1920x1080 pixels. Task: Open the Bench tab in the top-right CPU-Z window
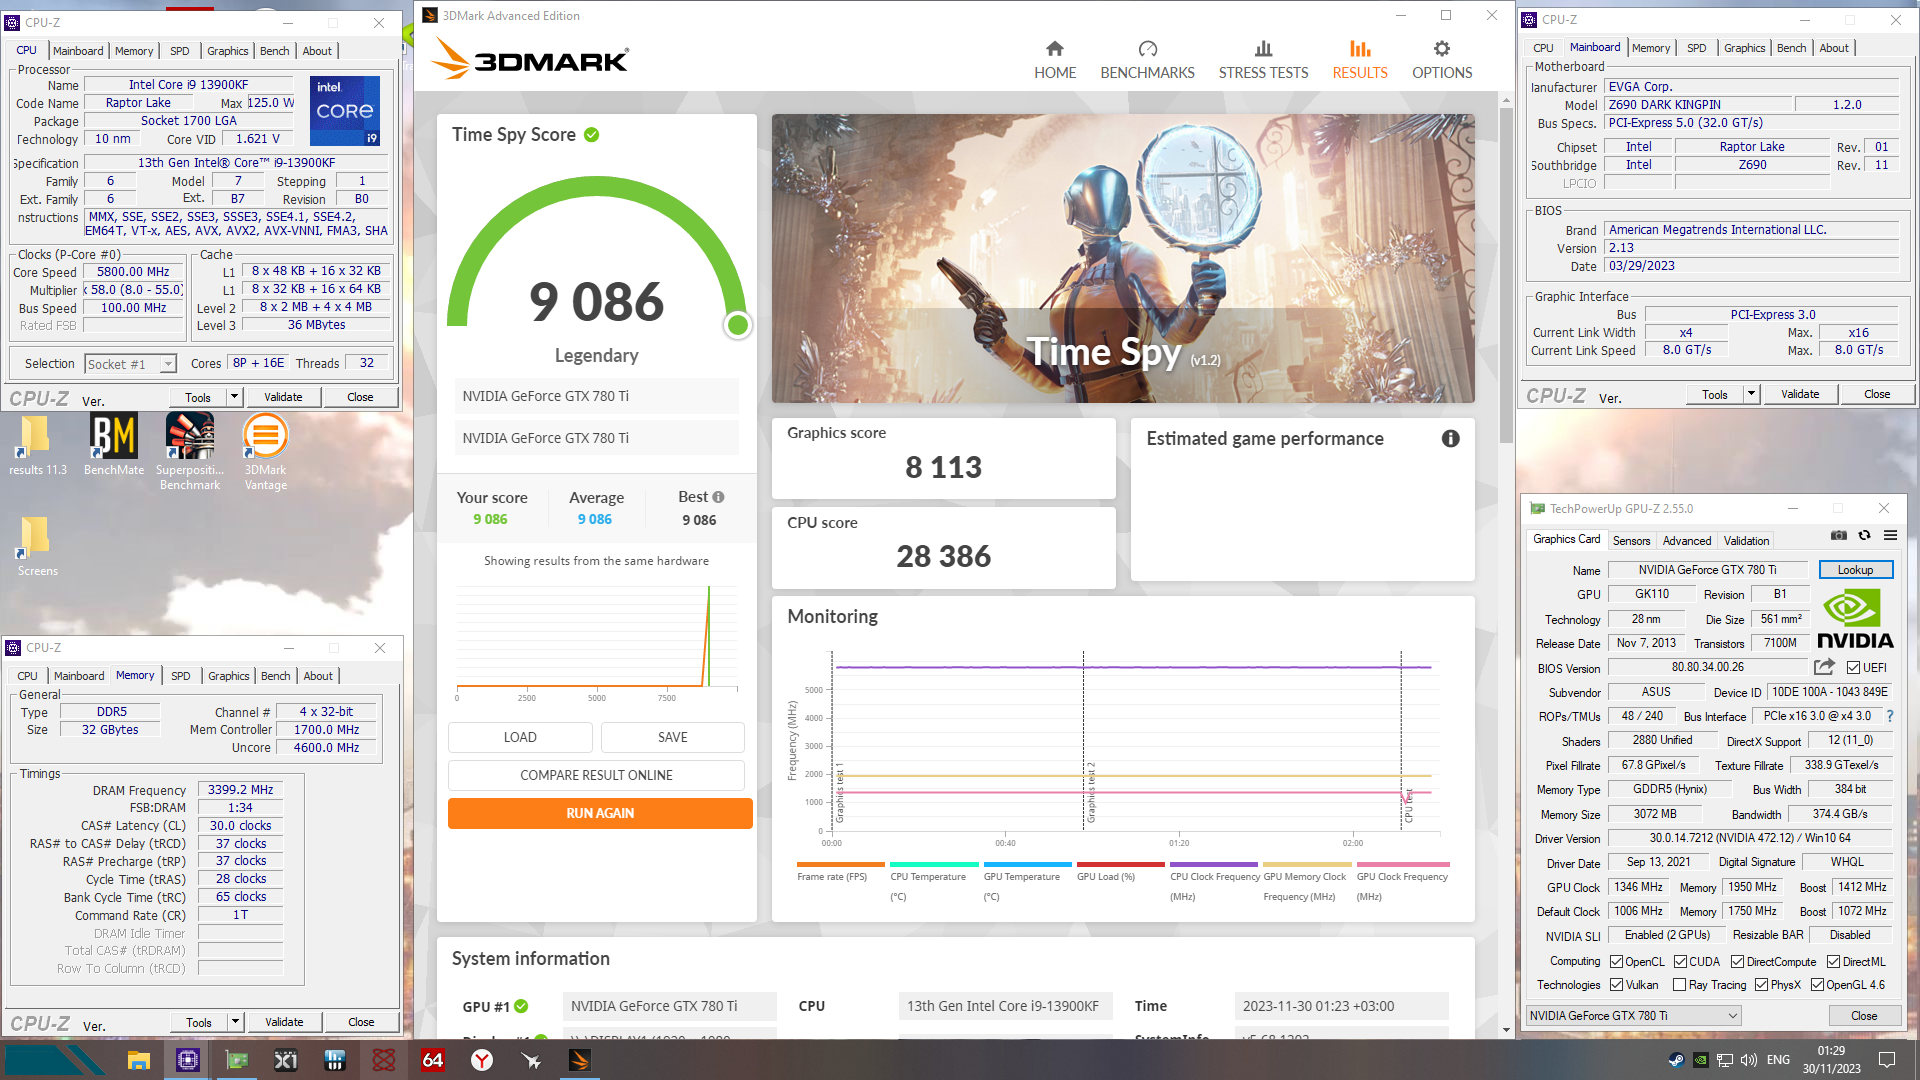(1791, 48)
